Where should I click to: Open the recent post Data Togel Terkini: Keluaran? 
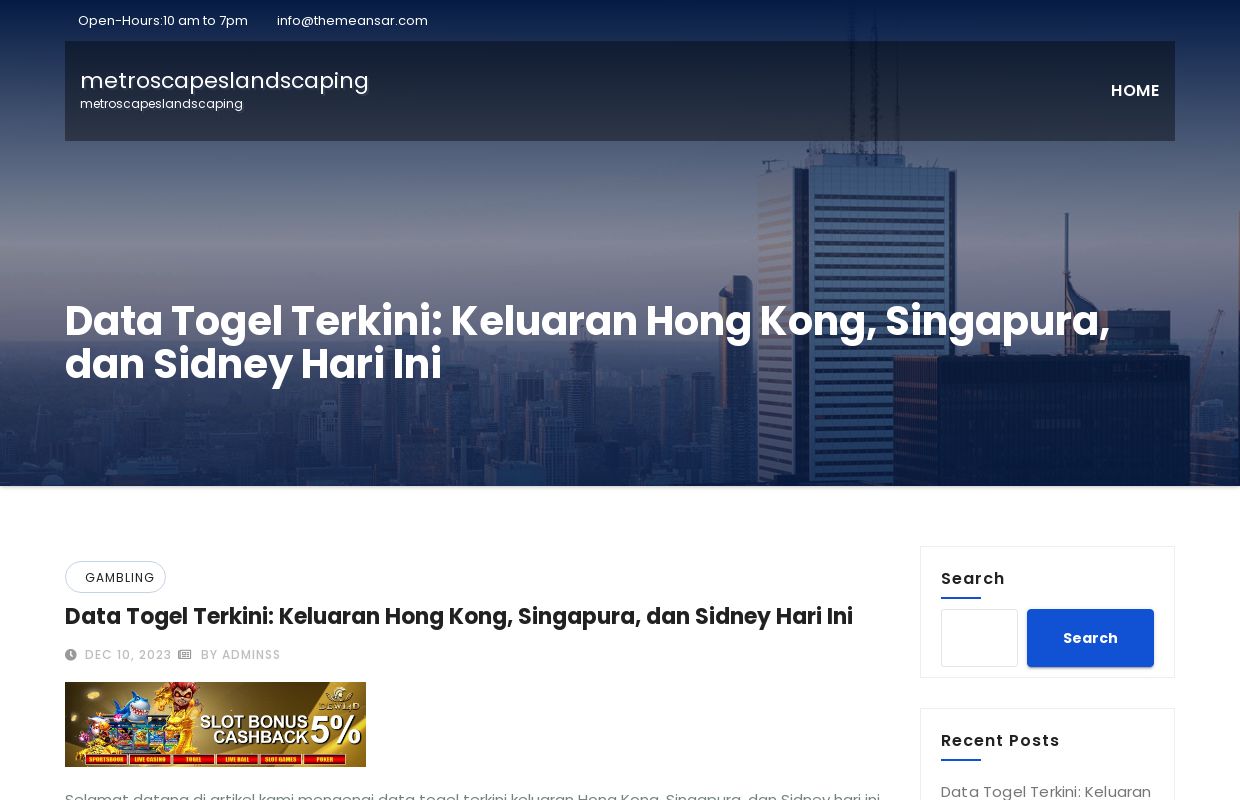coord(1046,791)
